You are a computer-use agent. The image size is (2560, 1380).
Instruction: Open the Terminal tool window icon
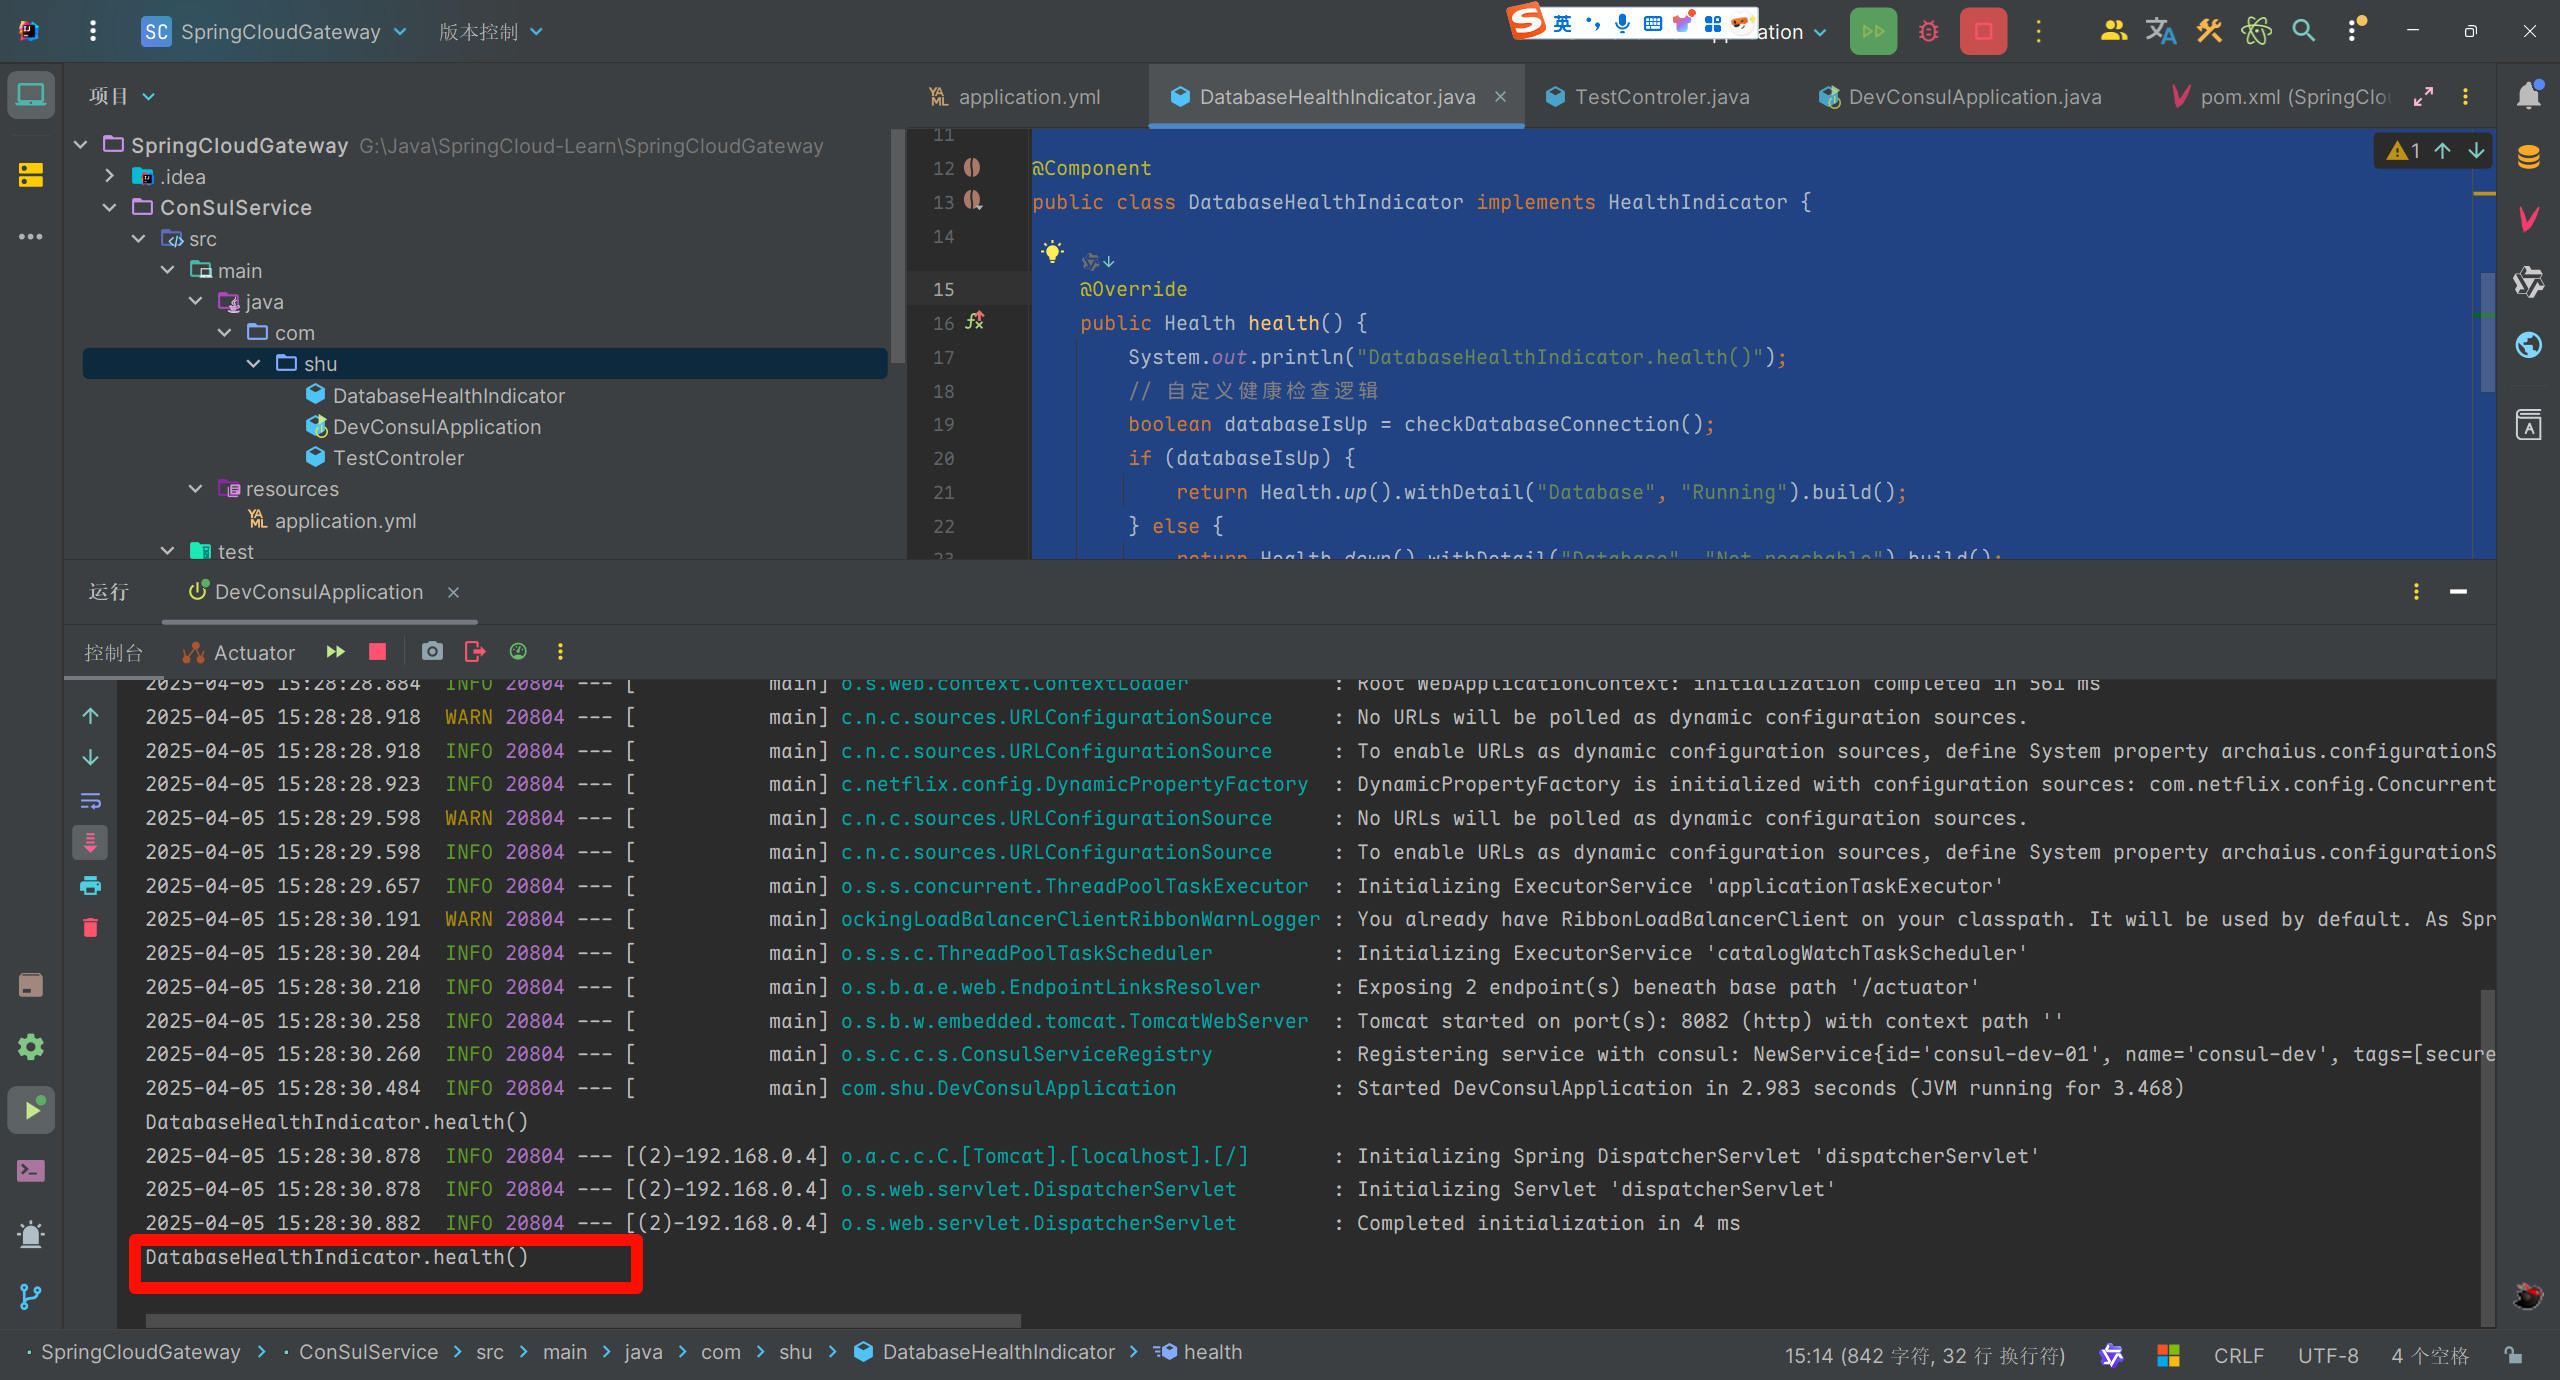(30, 1171)
